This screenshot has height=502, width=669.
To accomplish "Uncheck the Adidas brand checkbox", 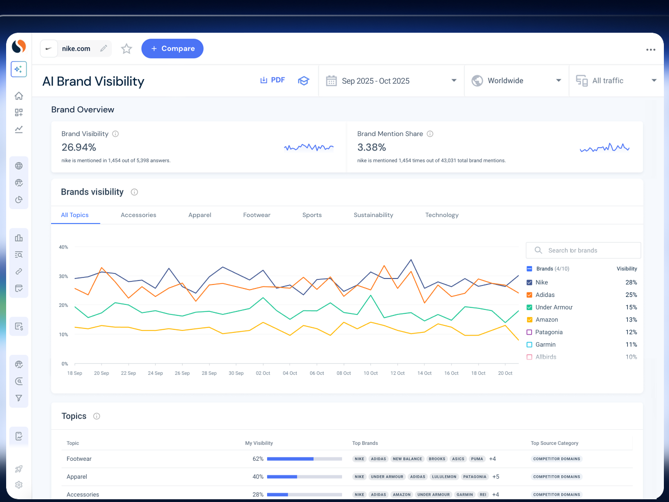I will click(529, 295).
